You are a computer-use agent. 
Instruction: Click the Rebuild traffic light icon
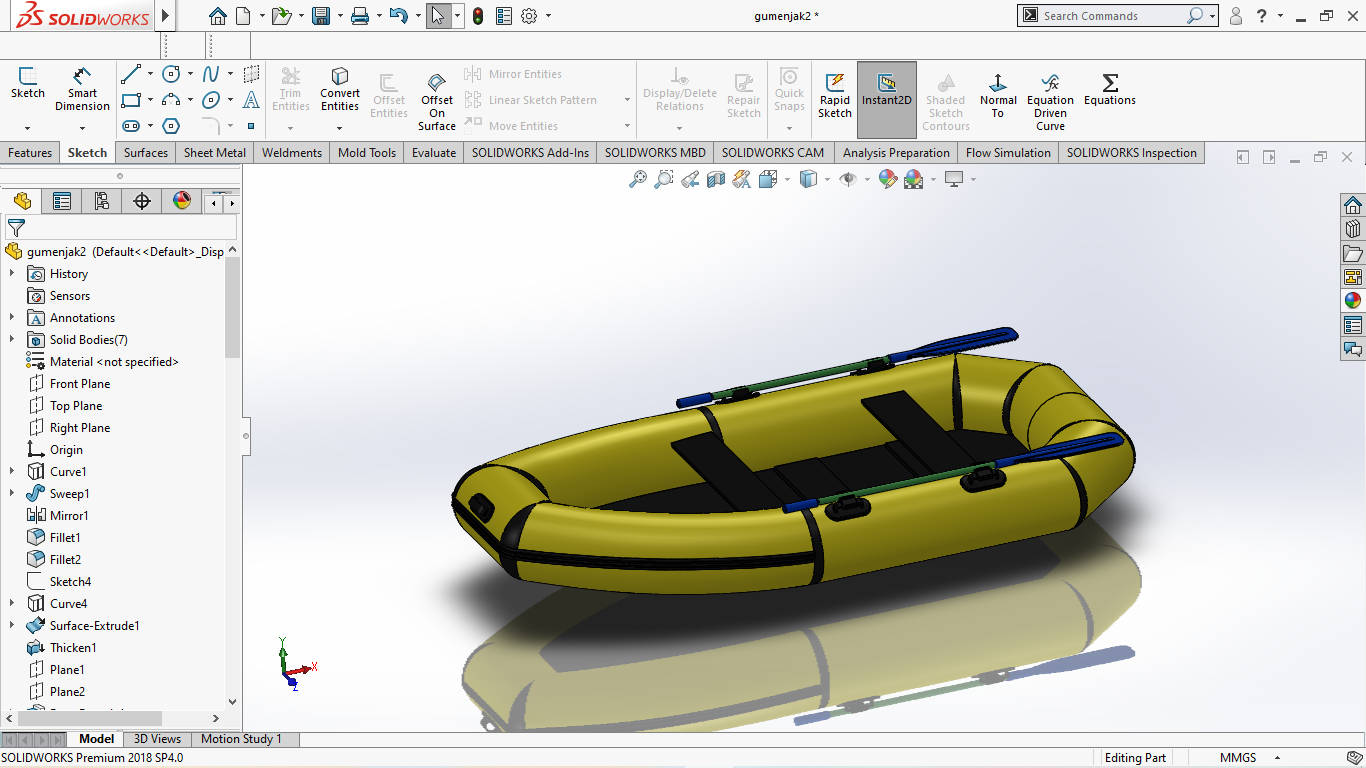point(478,16)
